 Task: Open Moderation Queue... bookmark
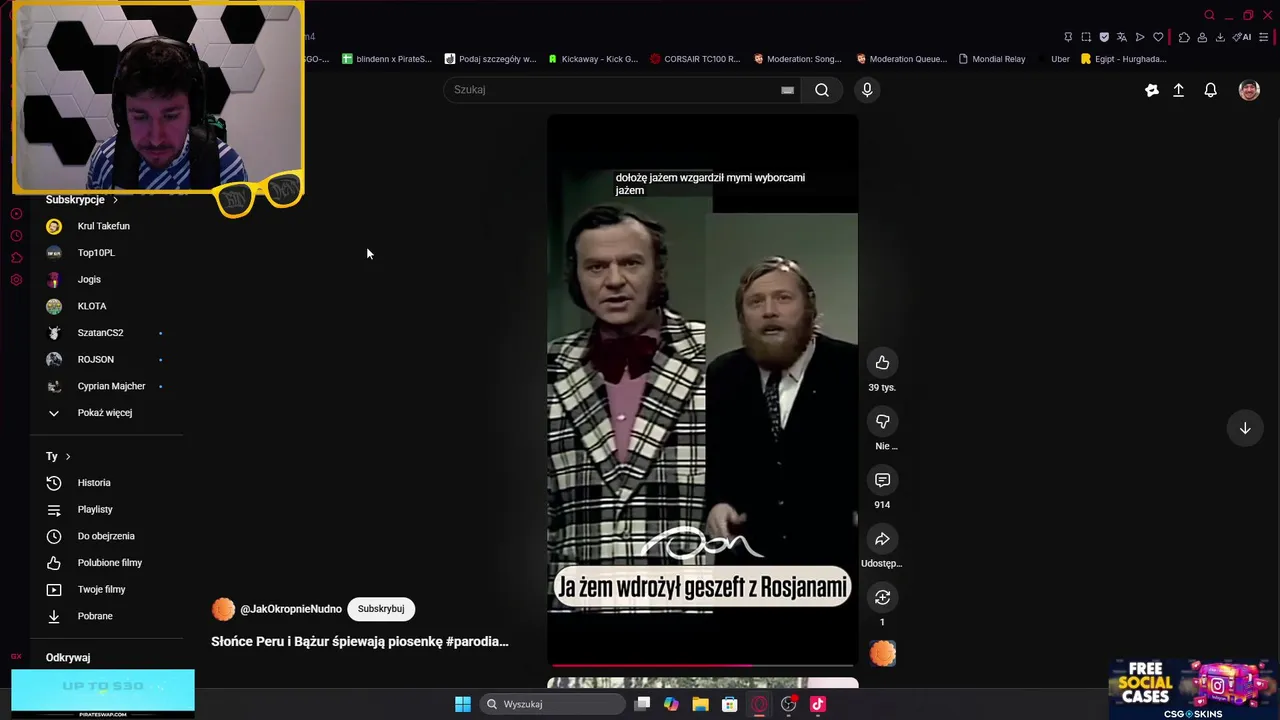[901, 59]
